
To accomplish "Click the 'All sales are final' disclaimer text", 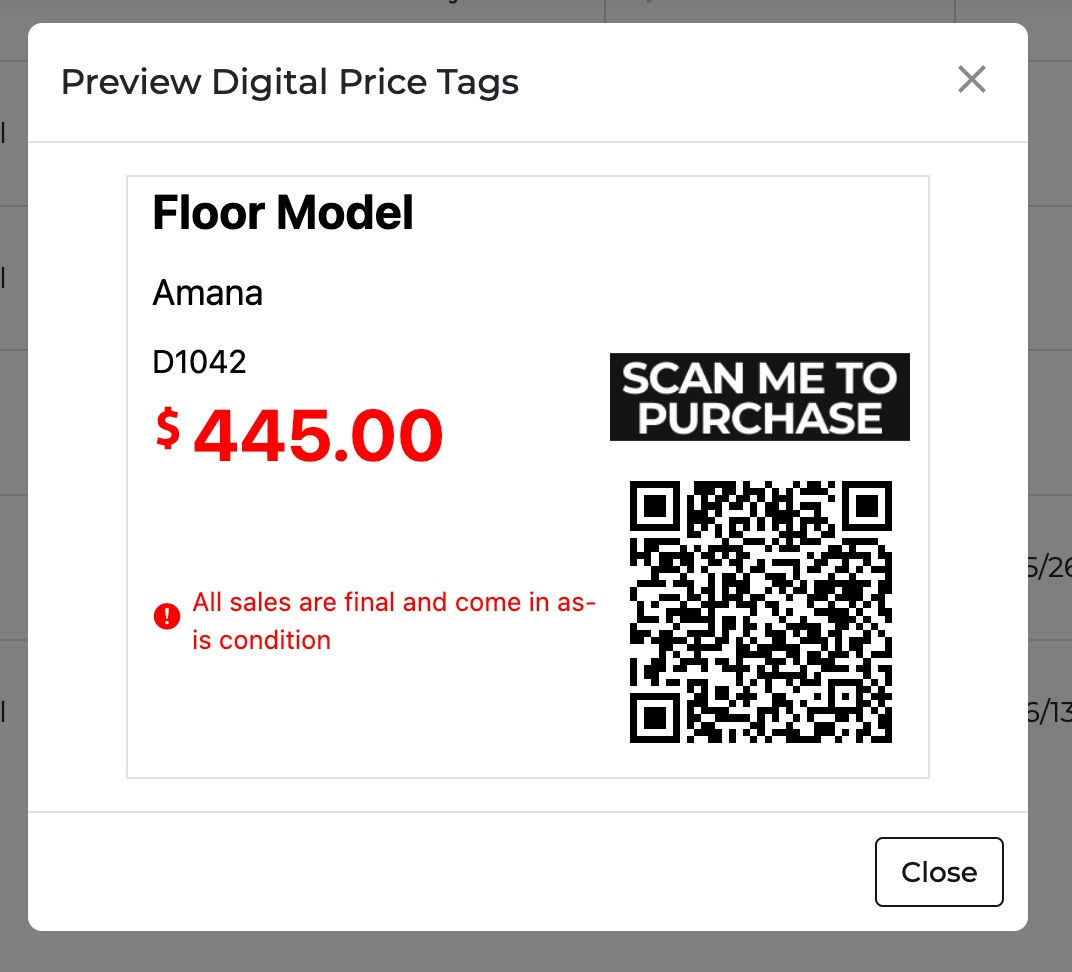I will click(x=394, y=603).
